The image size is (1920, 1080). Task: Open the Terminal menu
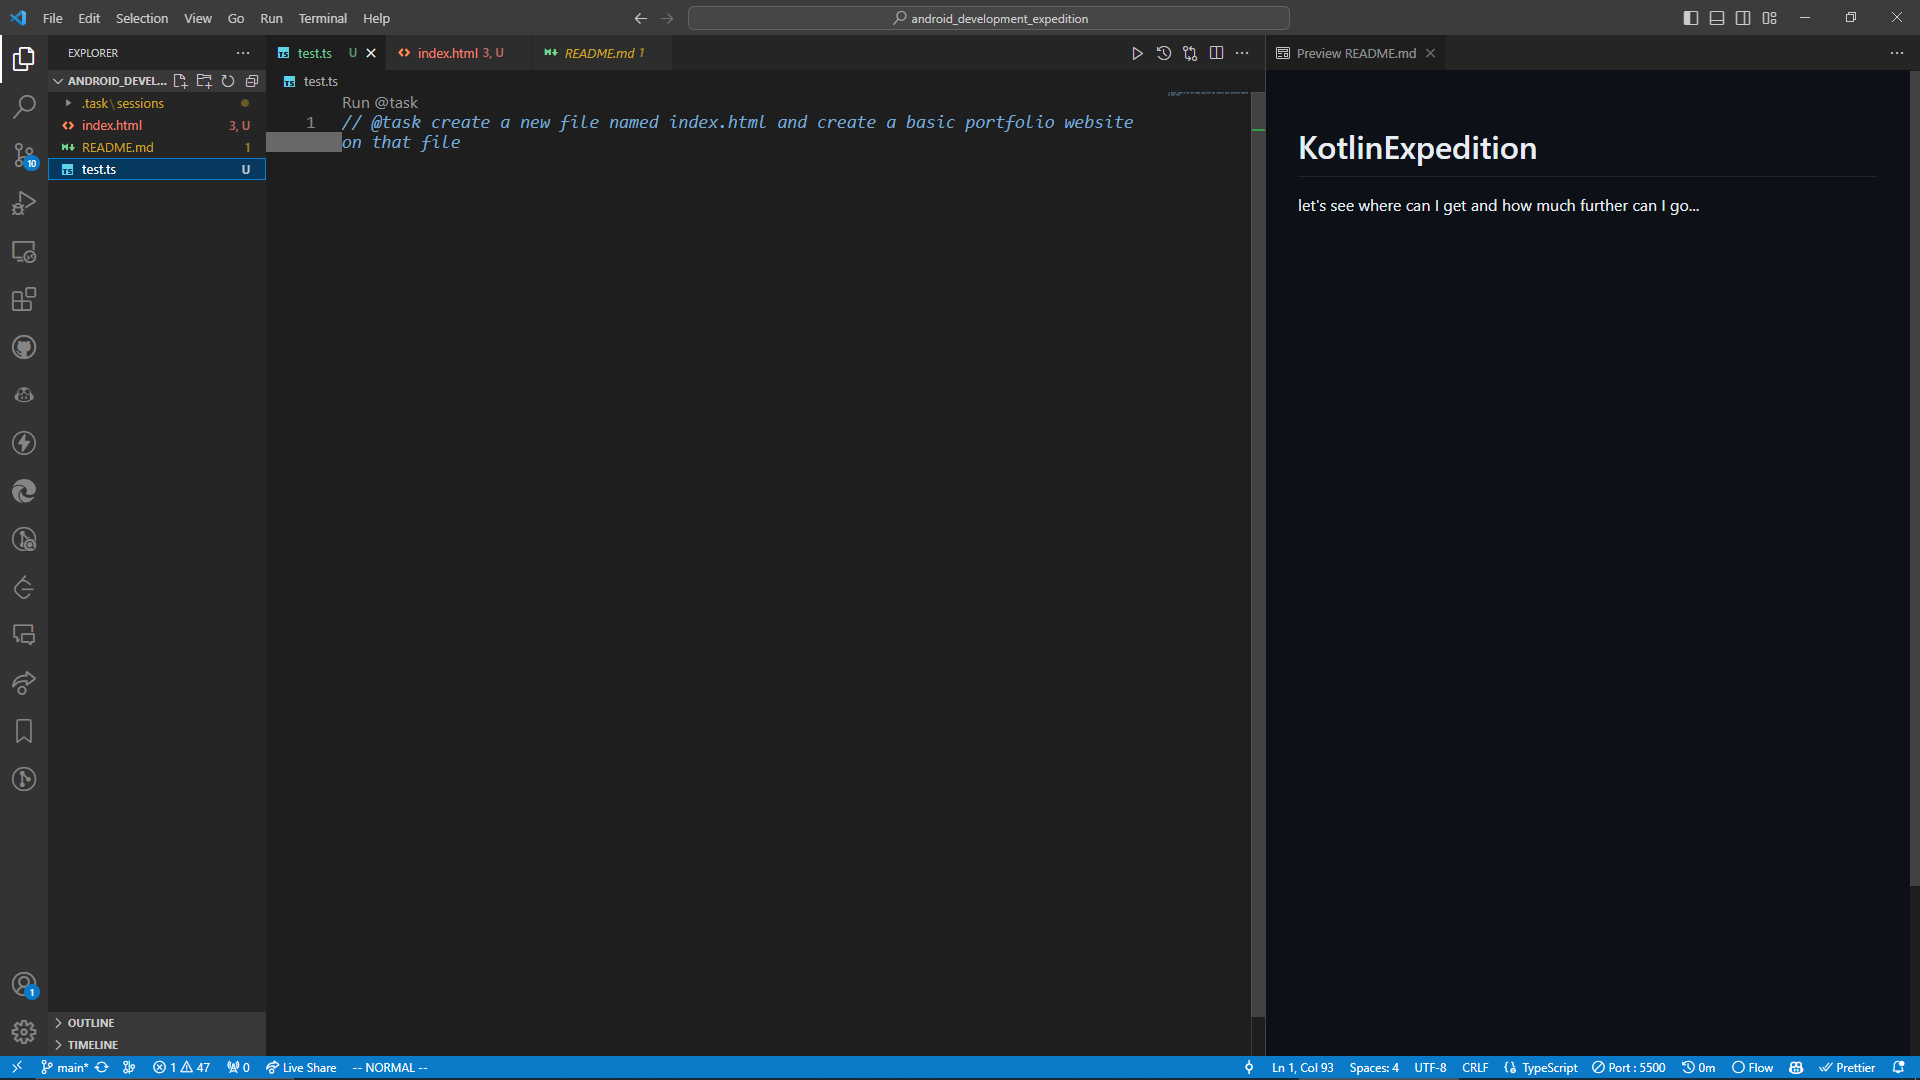[322, 18]
